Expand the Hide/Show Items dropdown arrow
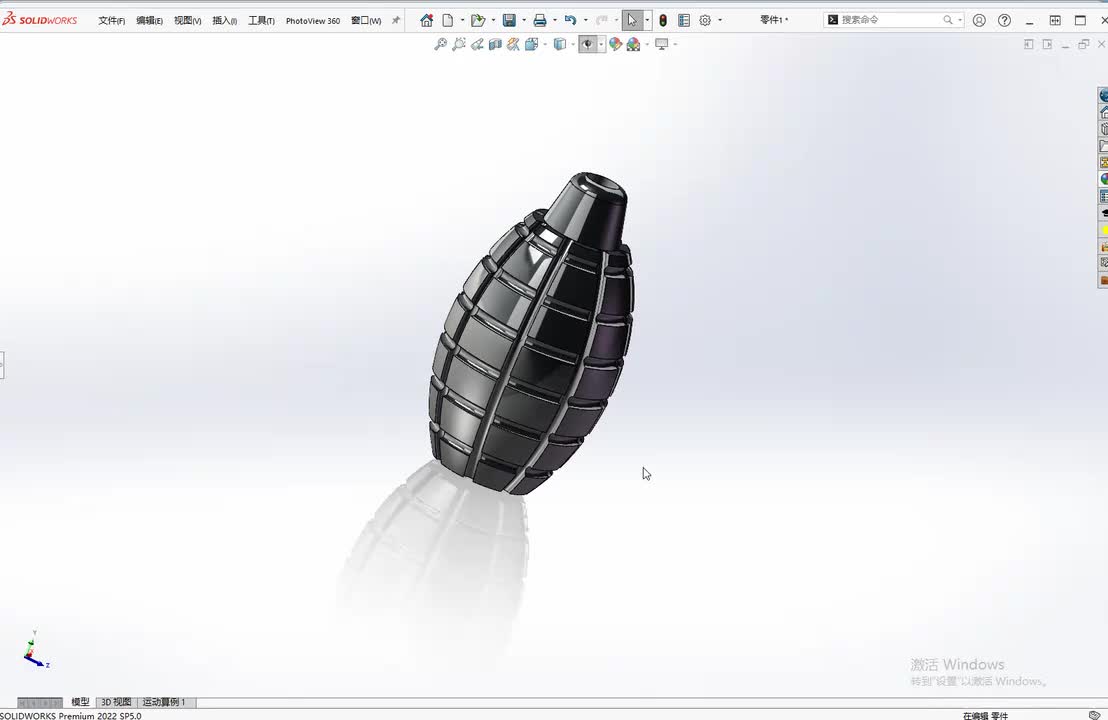Viewport: 1108px width, 720px height. (x=601, y=45)
